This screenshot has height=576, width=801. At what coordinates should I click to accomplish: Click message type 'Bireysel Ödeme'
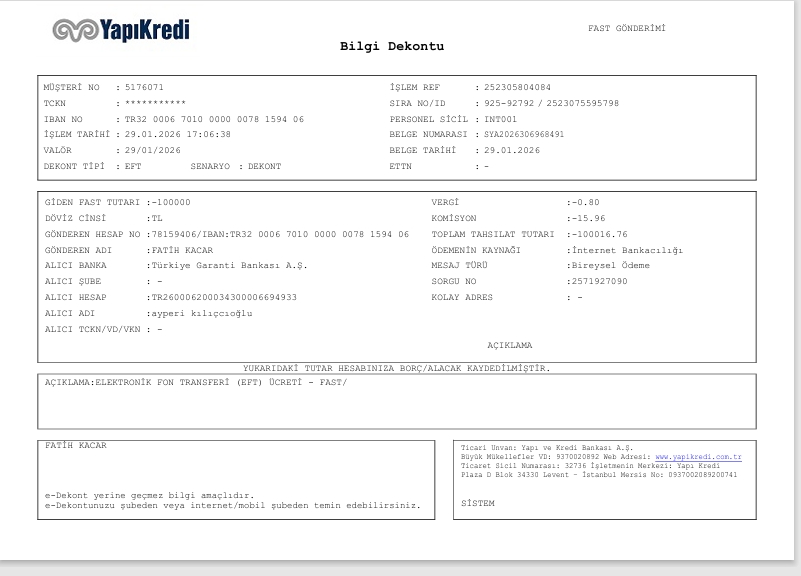(x=610, y=266)
